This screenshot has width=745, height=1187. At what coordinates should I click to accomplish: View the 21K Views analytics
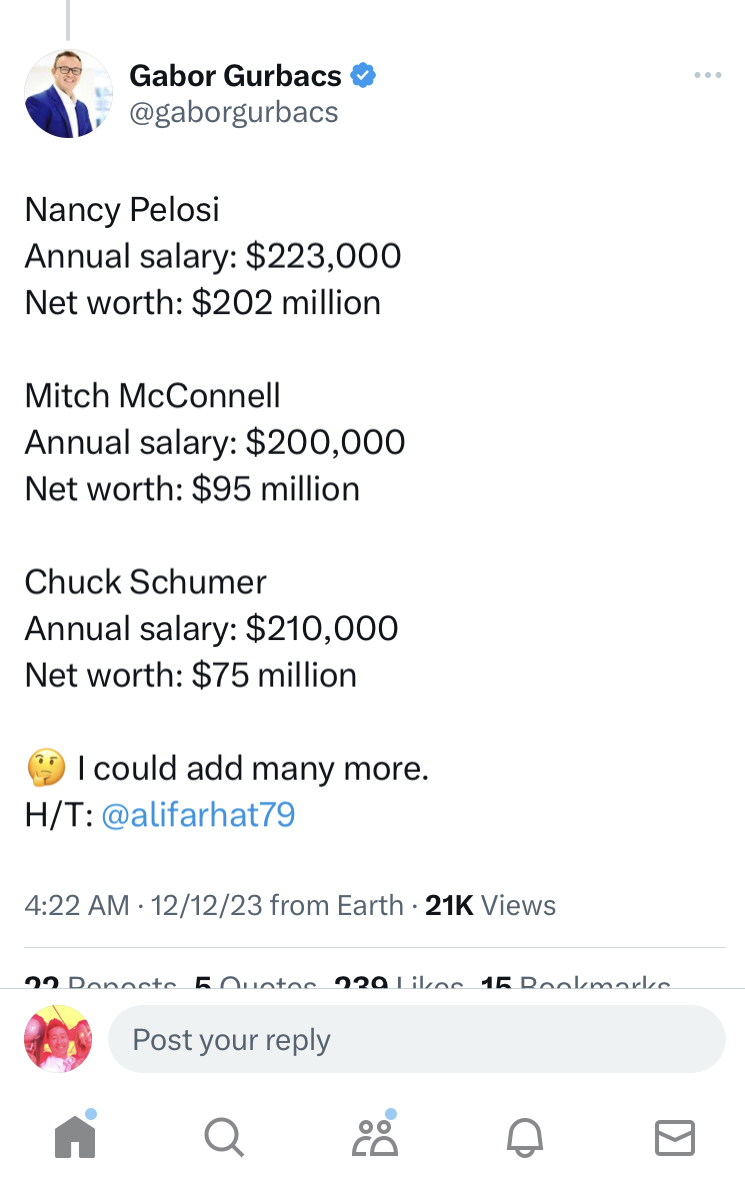(x=490, y=906)
